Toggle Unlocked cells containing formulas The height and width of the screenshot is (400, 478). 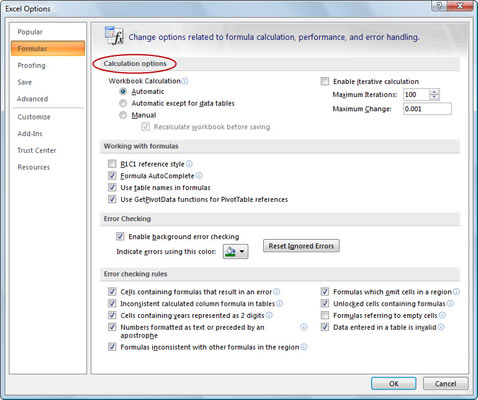325,303
